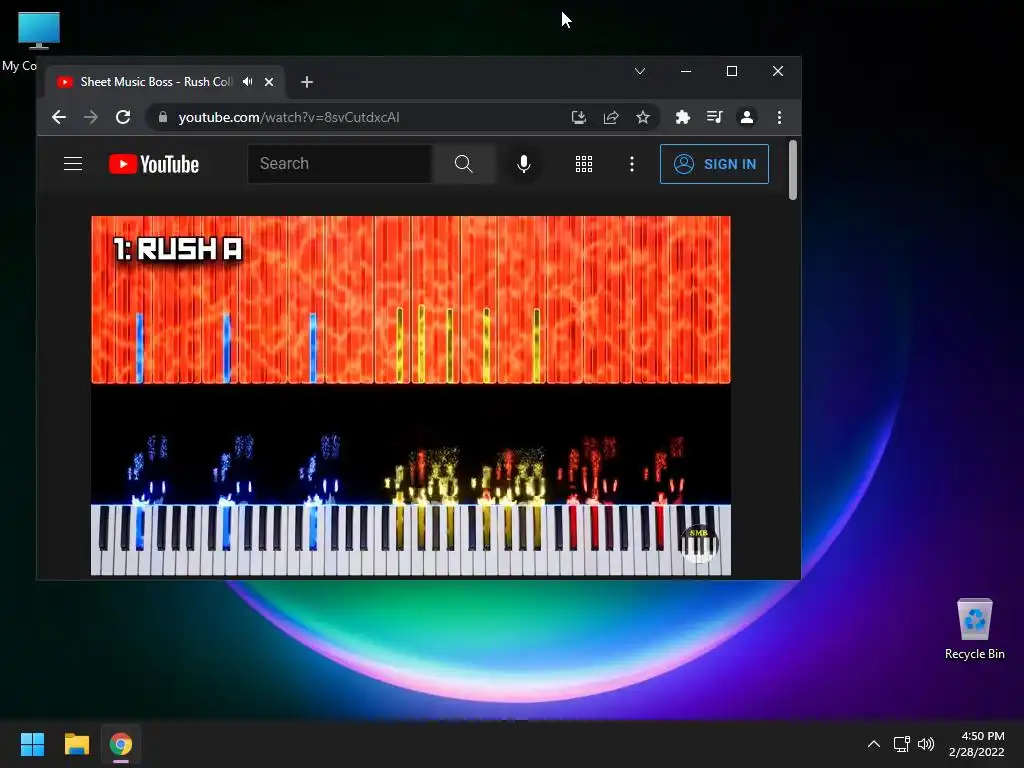Click the install app icon in address bar
The width and height of the screenshot is (1024, 768).
[x=579, y=118]
